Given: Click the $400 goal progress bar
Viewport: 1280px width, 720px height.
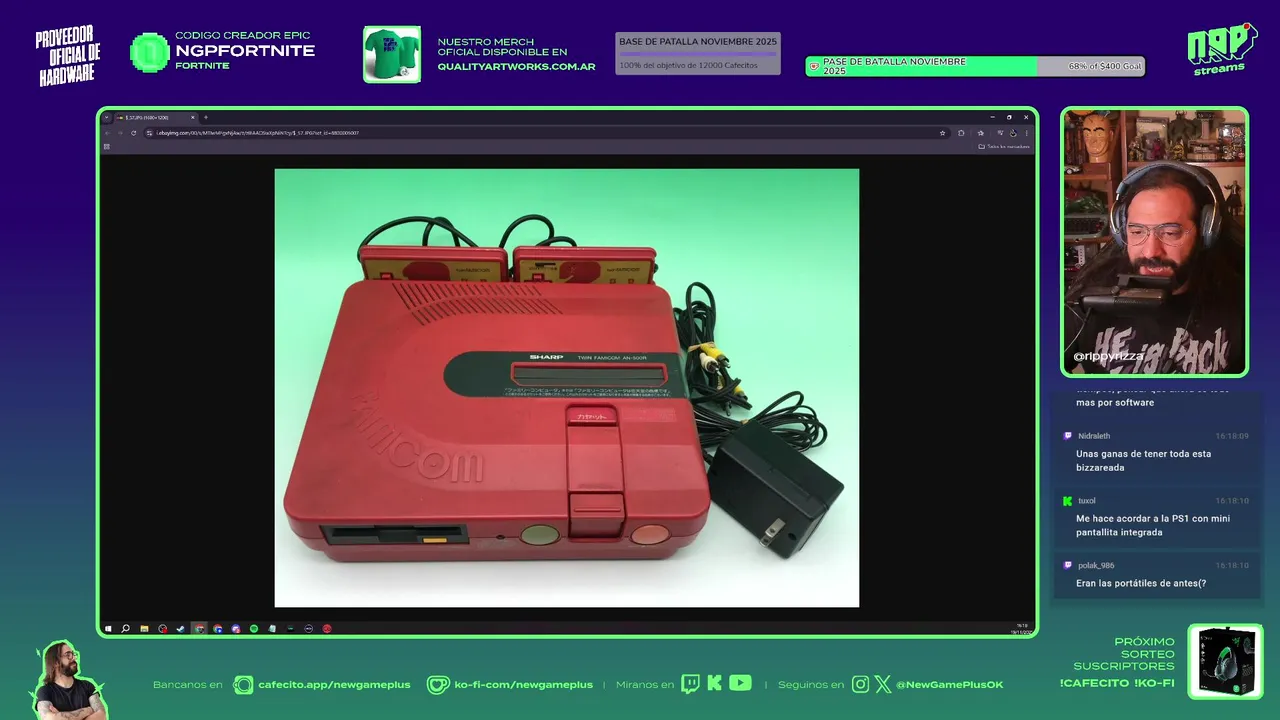Looking at the screenshot, I should pyautogui.click(x=975, y=66).
